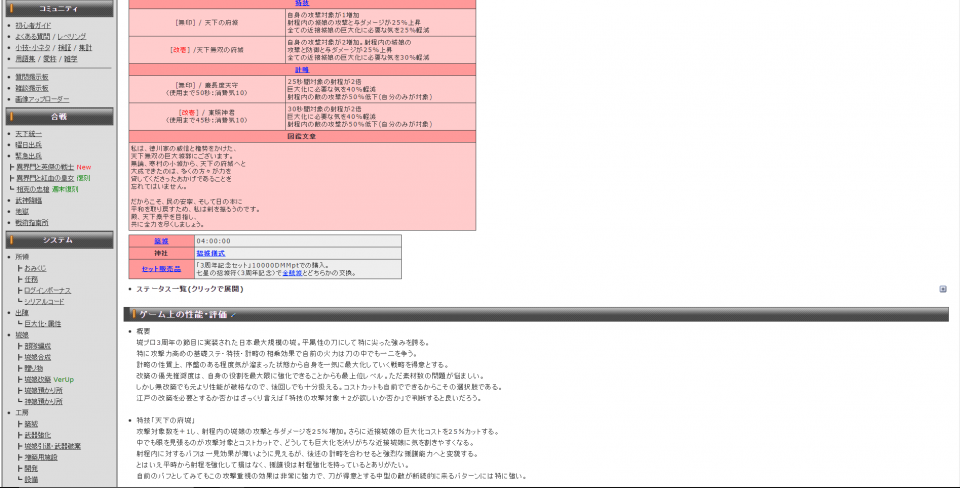Click the 築城 link in the info table
This screenshot has width=960, height=488.
click(x=161, y=241)
